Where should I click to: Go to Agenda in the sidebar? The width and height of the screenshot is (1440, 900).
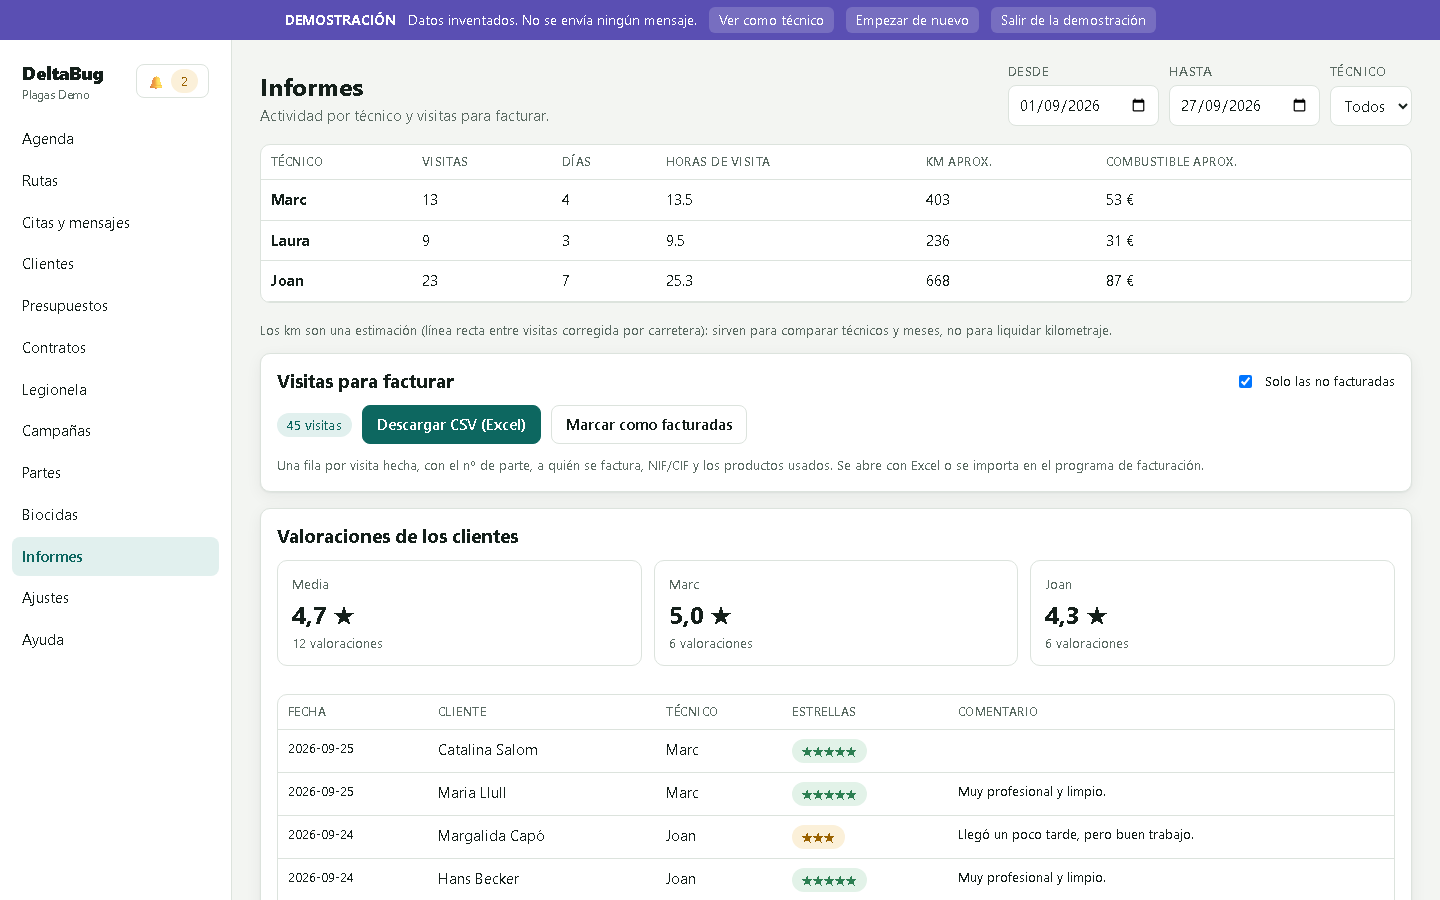tap(115, 139)
